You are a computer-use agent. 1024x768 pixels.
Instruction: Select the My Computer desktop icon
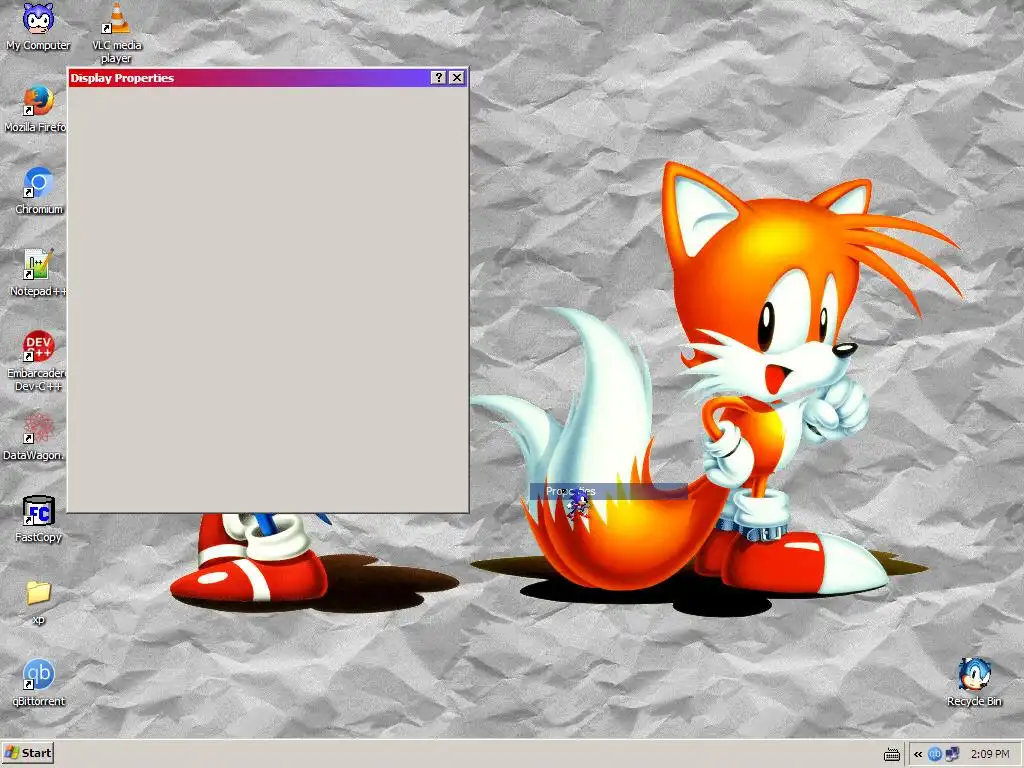tap(38, 27)
